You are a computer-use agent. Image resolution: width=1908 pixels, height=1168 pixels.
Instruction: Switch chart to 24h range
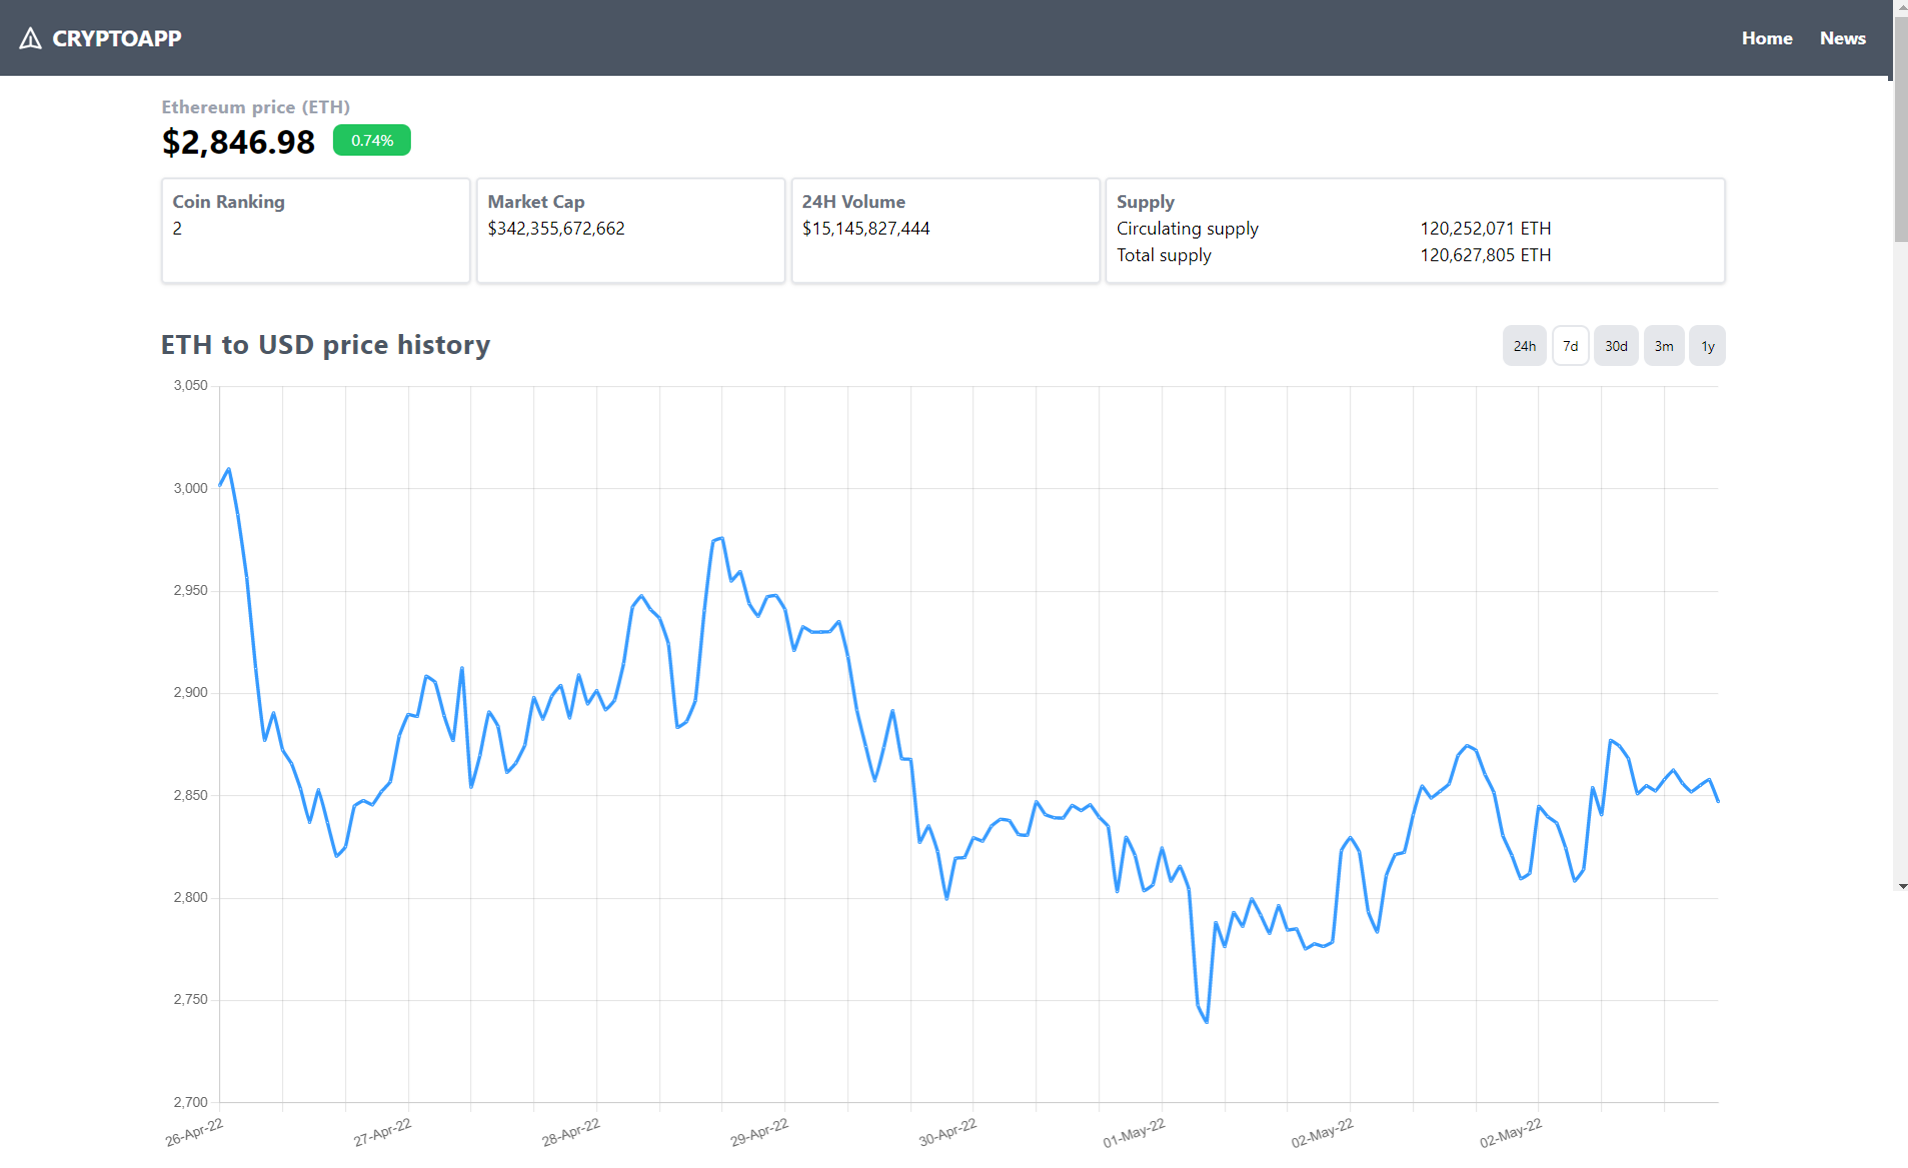tap(1523, 346)
